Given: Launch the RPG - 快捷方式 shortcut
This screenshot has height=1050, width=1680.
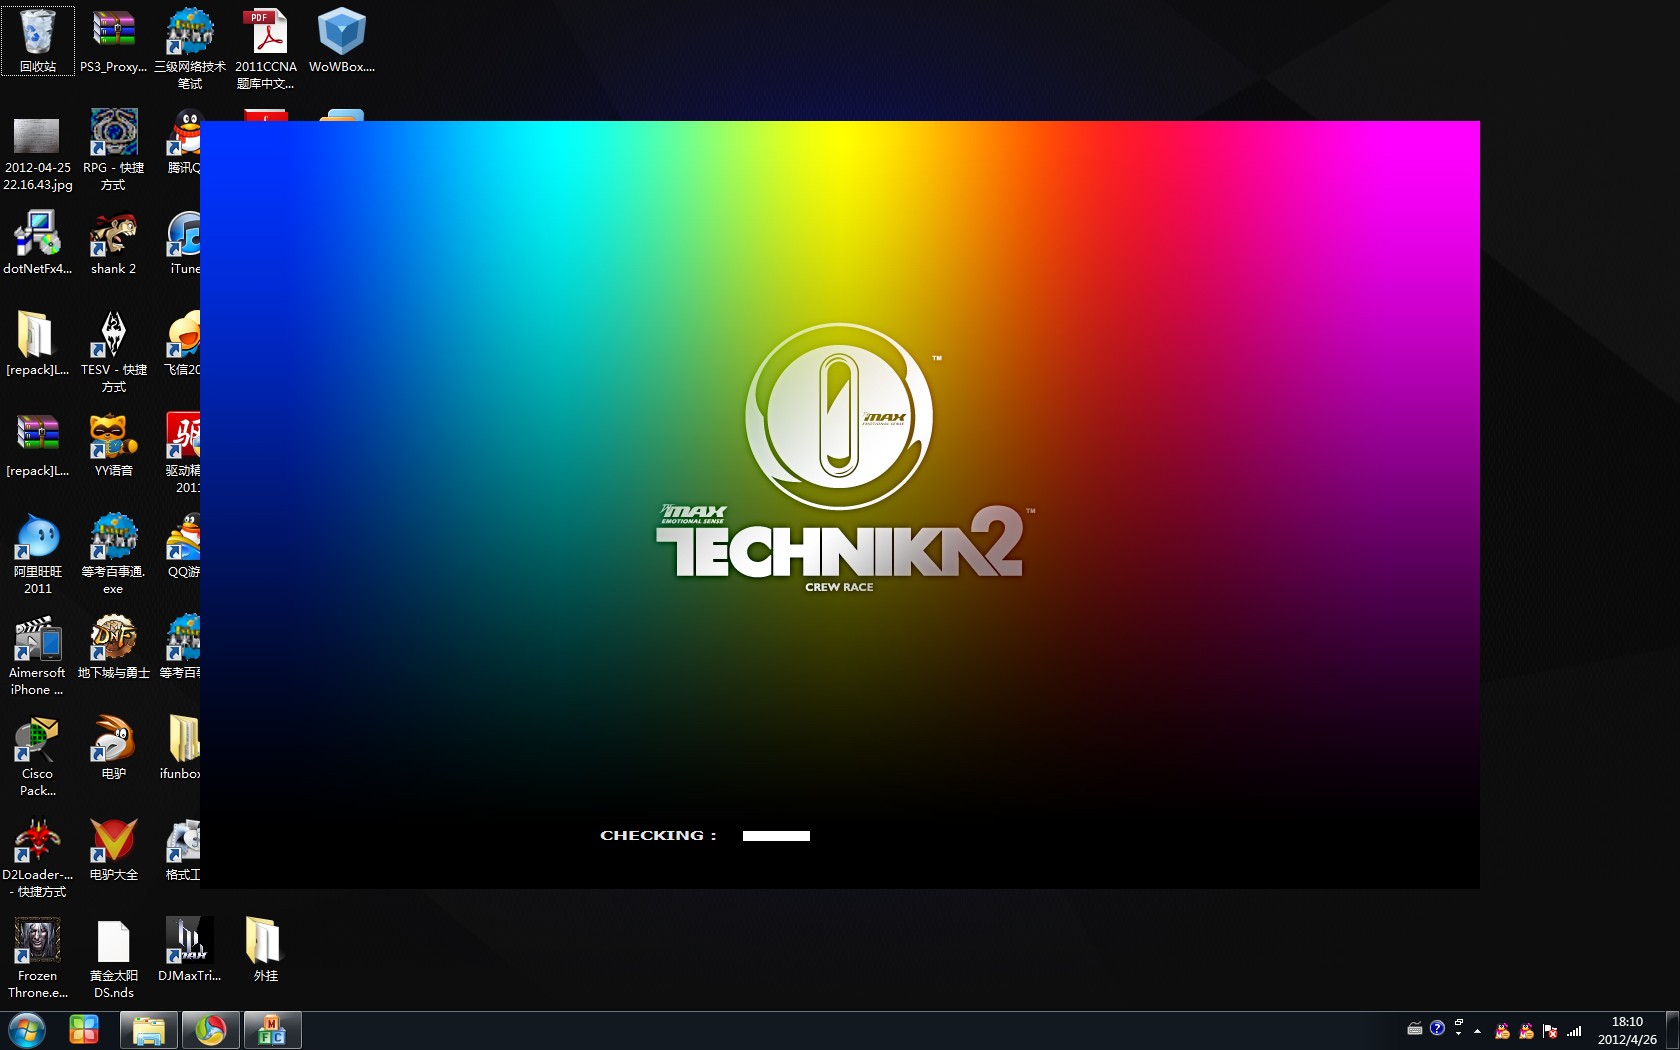Looking at the screenshot, I should [x=113, y=151].
